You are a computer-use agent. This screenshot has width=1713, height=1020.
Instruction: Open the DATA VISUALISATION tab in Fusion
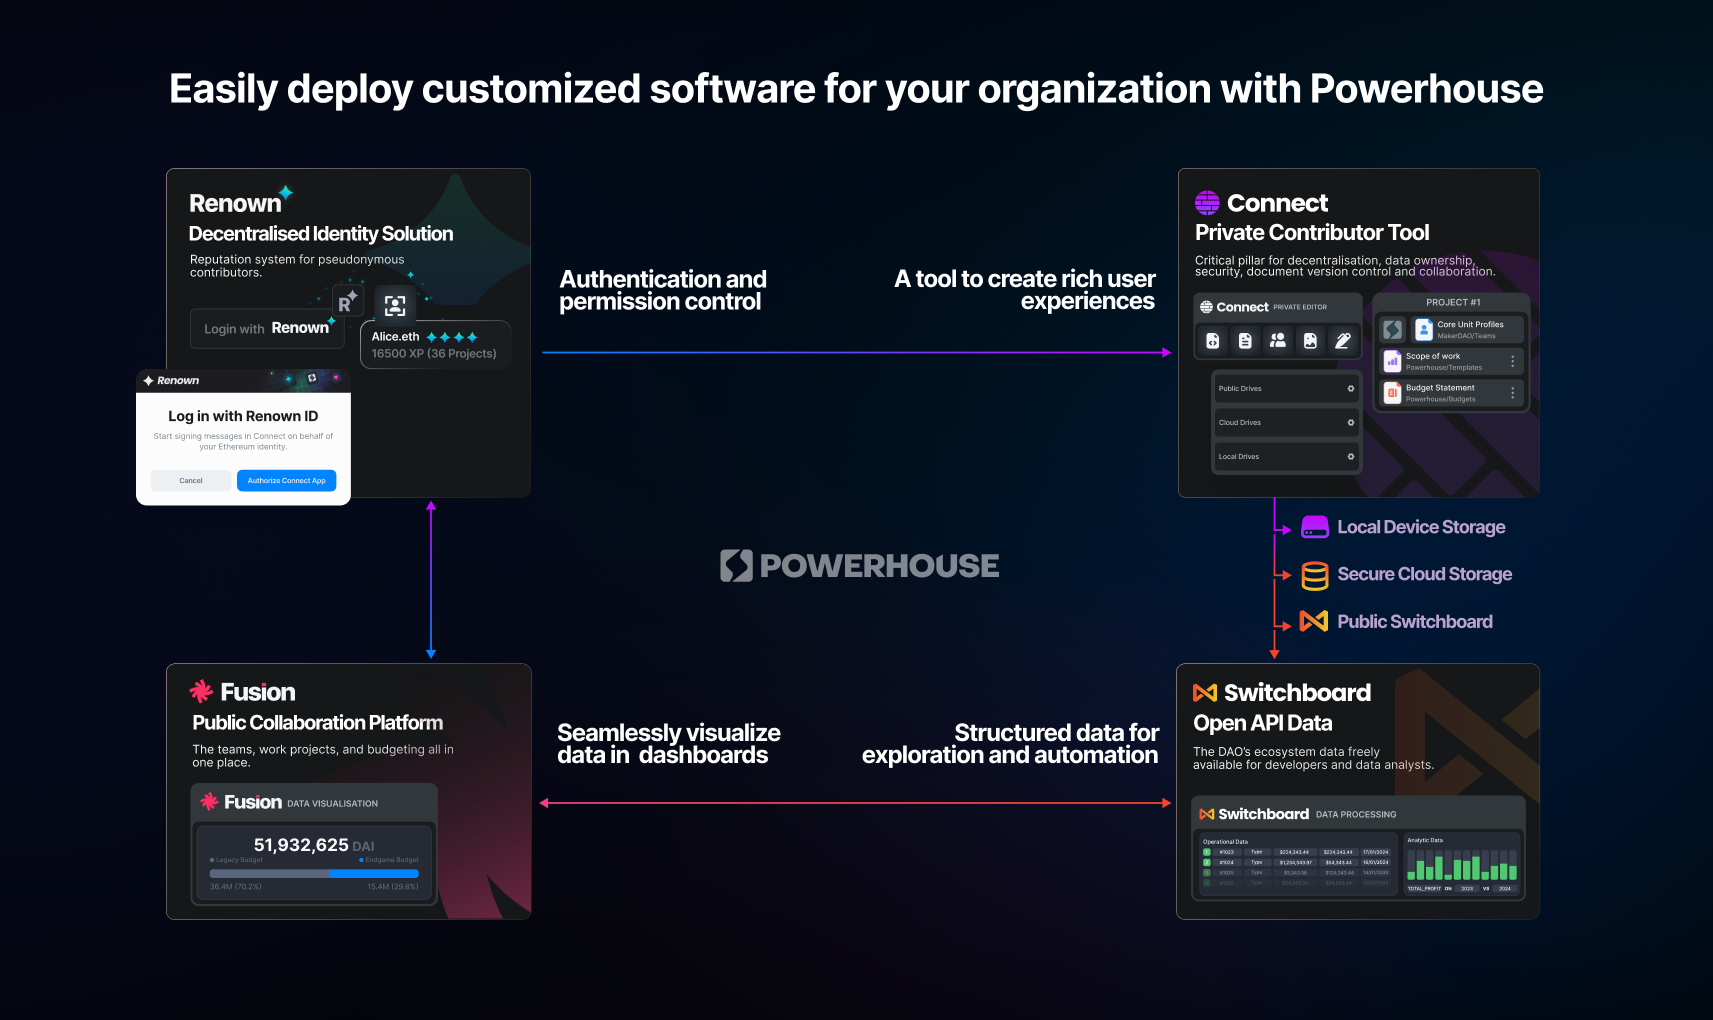[x=333, y=802]
